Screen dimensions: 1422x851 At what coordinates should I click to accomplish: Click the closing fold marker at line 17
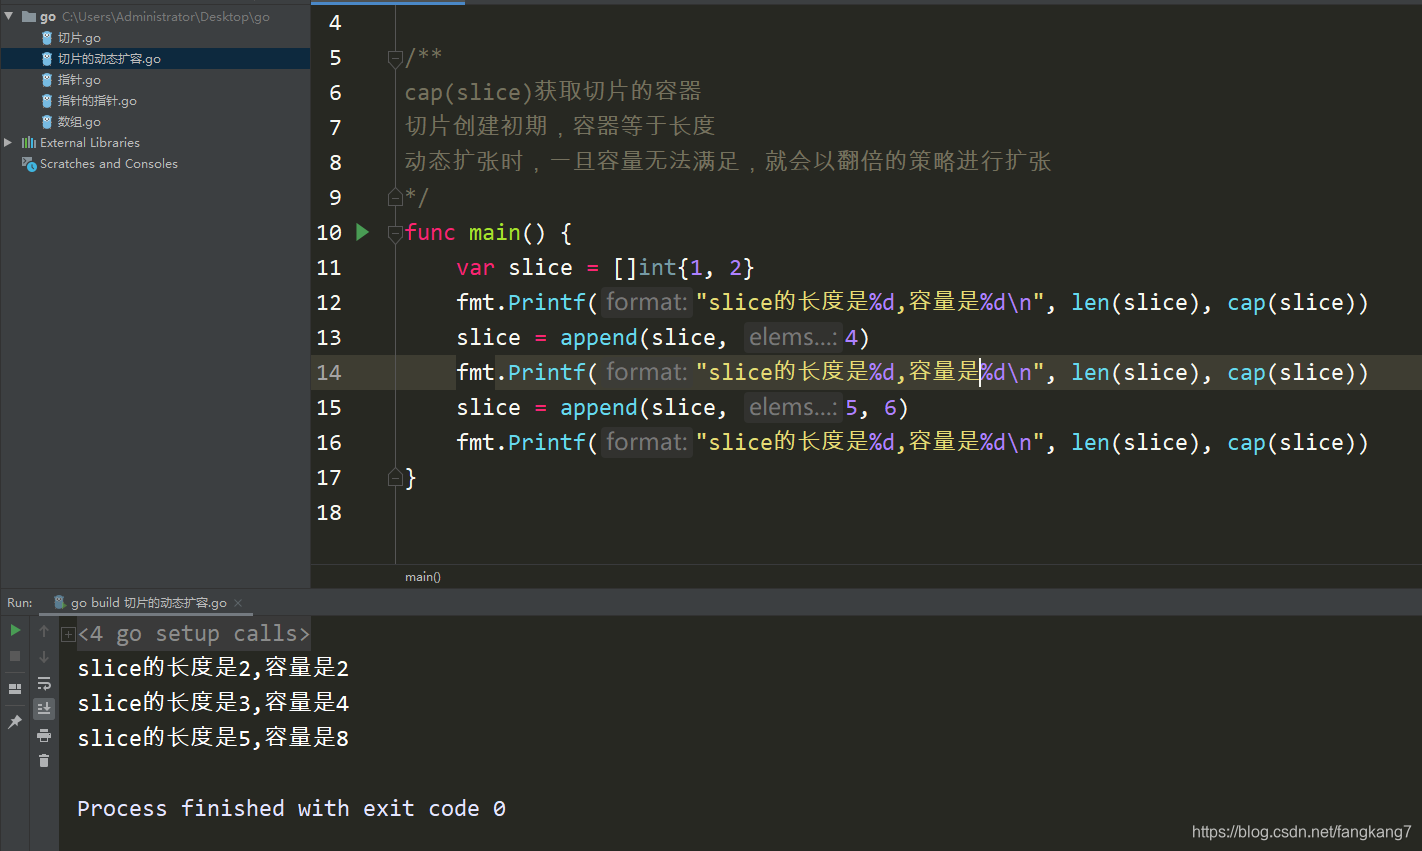coord(395,478)
